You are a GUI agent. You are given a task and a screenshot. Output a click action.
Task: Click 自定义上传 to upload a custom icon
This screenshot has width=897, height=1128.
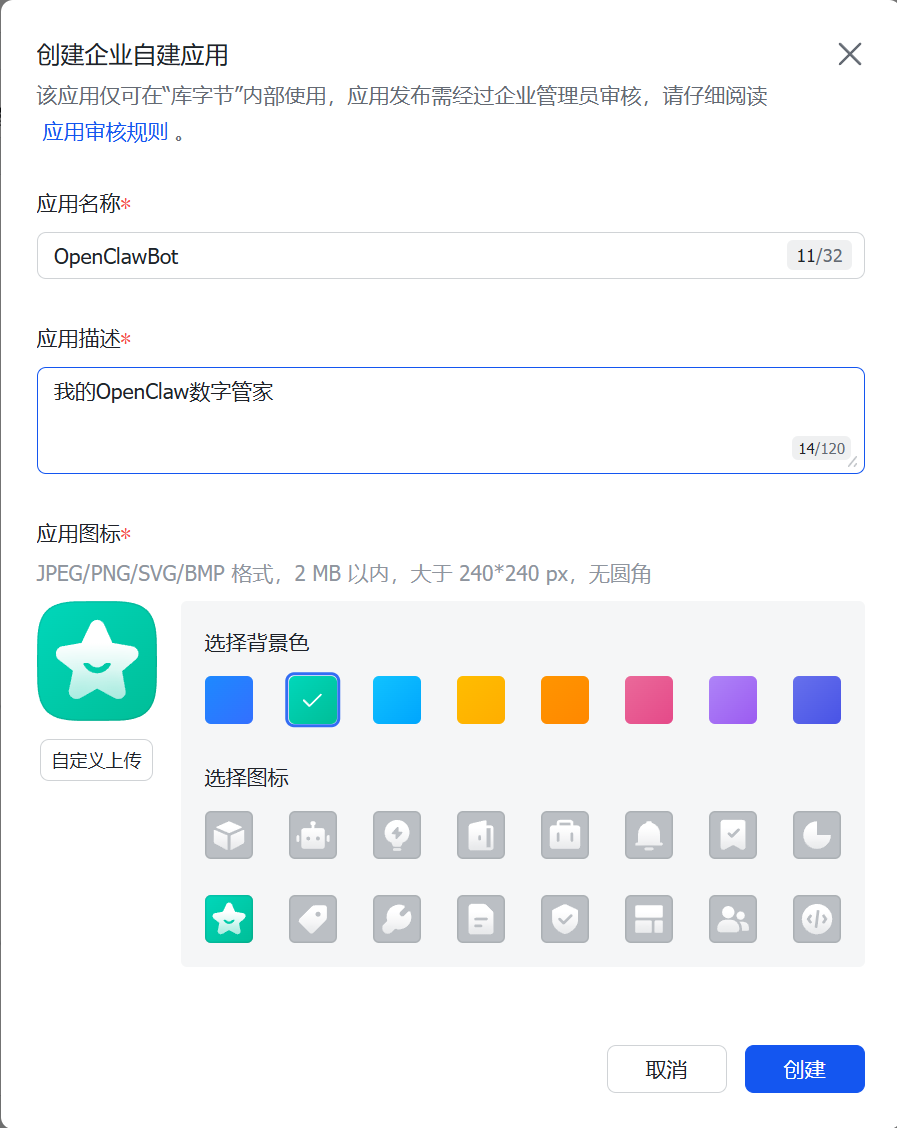(x=96, y=760)
